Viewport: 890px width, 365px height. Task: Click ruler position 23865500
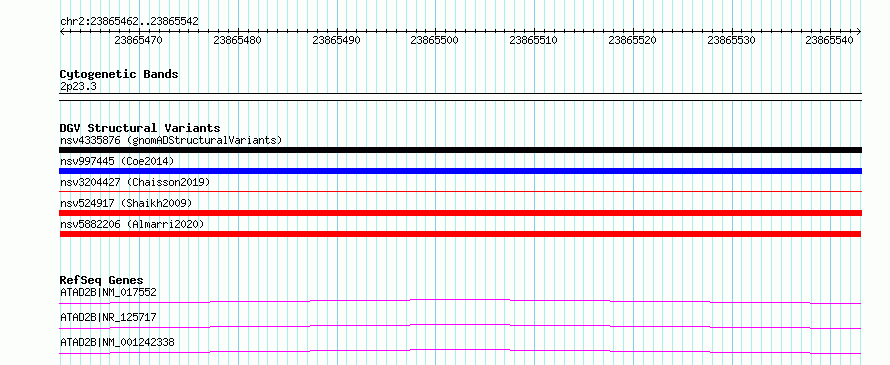[x=435, y=40]
